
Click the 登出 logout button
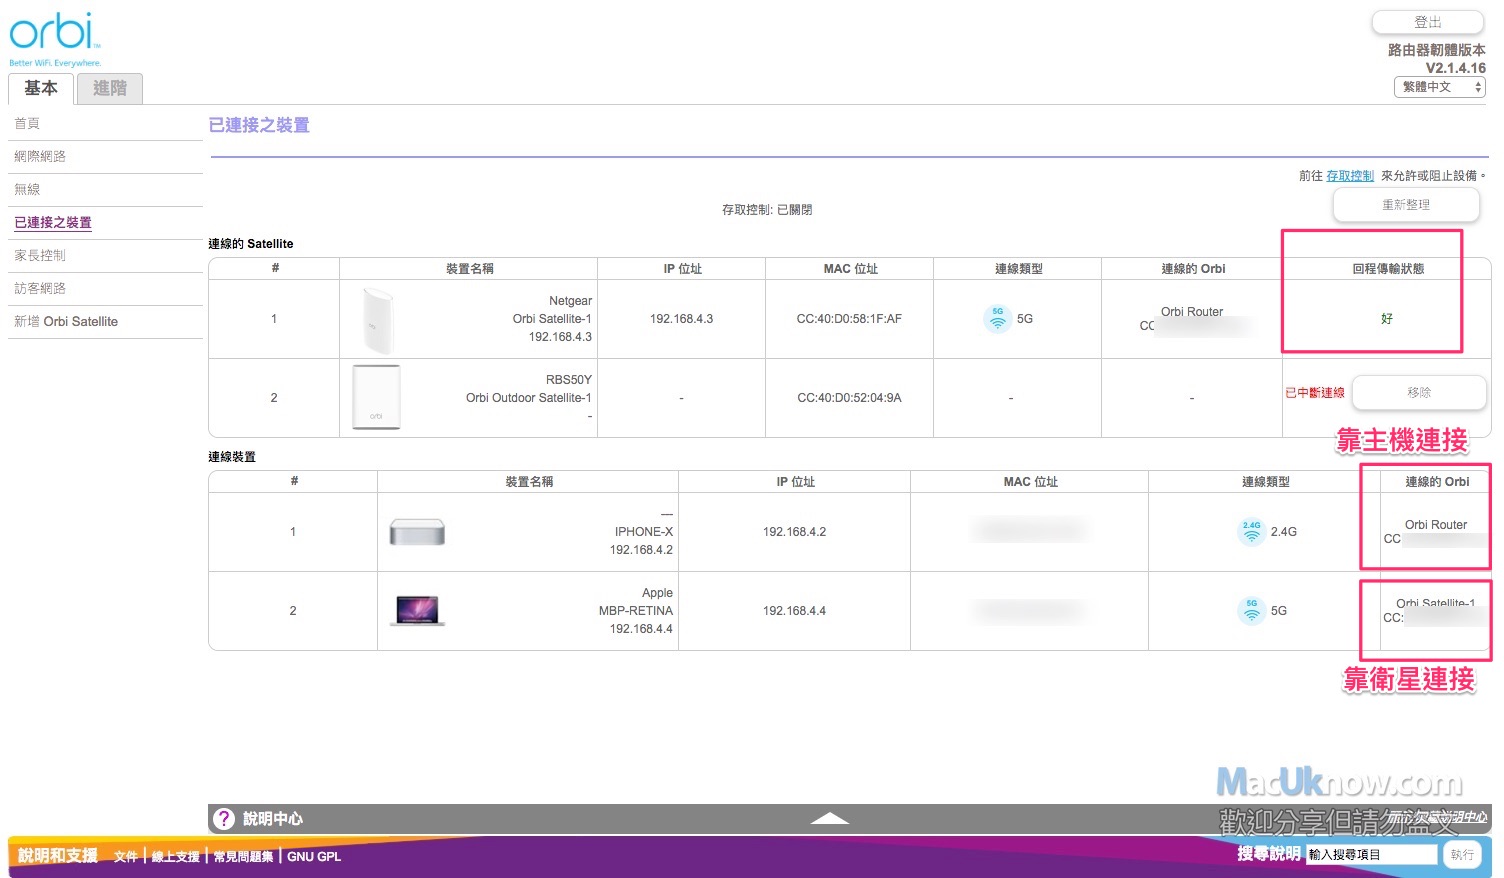click(x=1427, y=23)
